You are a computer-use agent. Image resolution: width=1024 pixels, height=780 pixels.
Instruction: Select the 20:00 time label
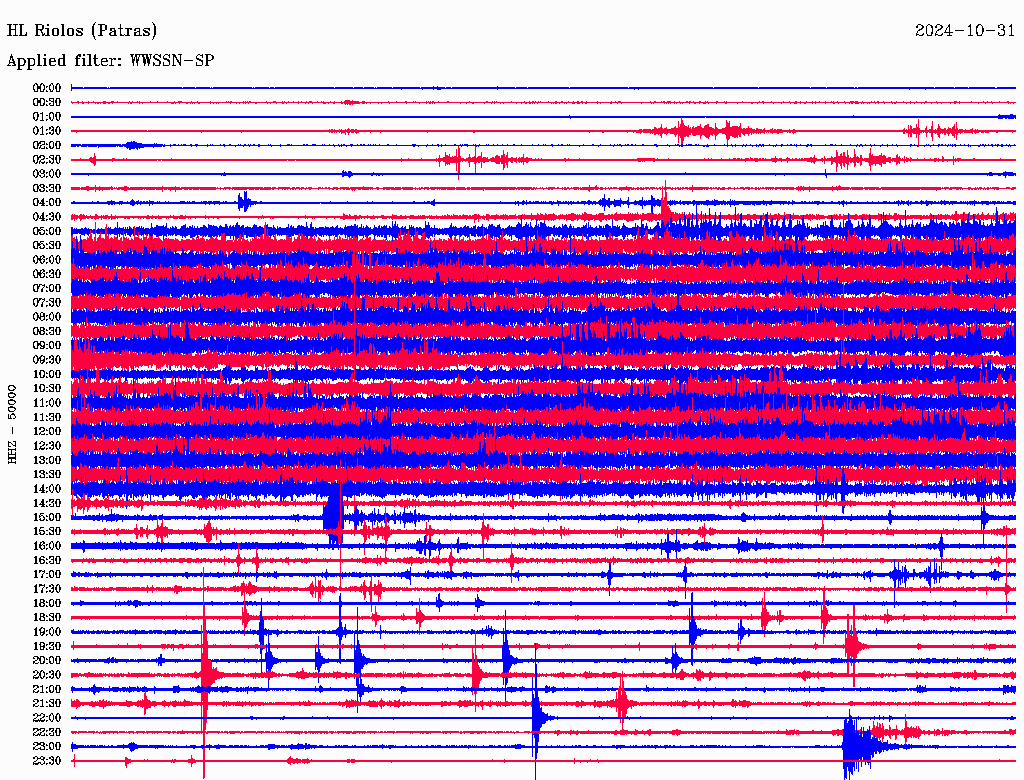[47, 660]
